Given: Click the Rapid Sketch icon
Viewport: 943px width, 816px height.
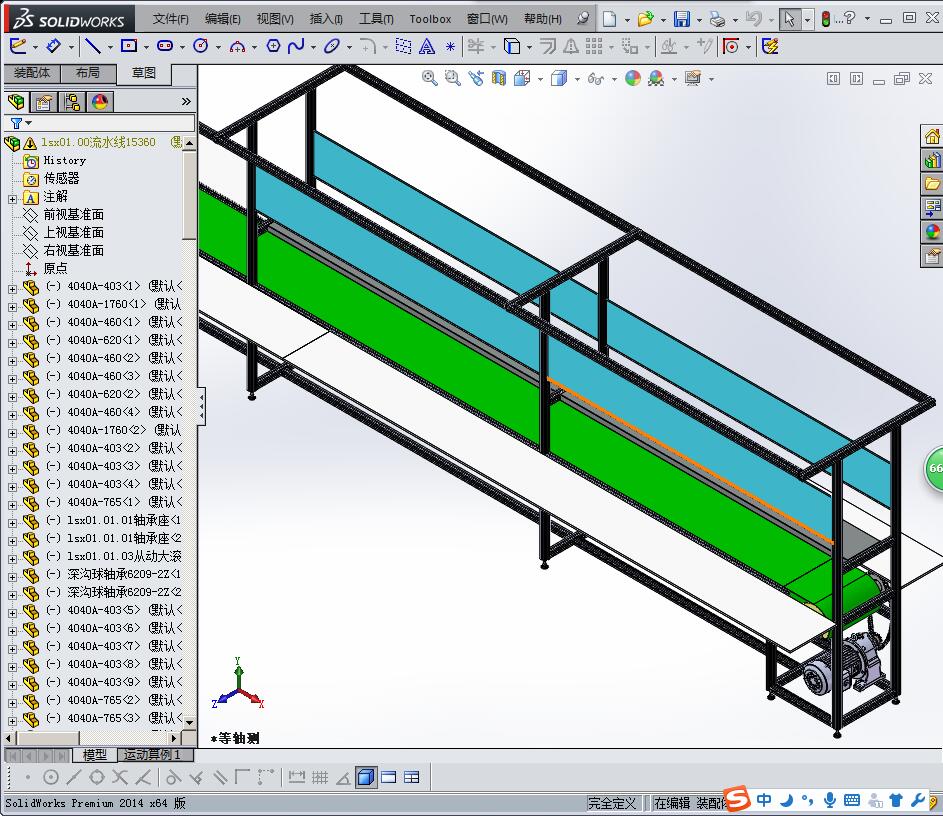Looking at the screenshot, I should (770, 46).
